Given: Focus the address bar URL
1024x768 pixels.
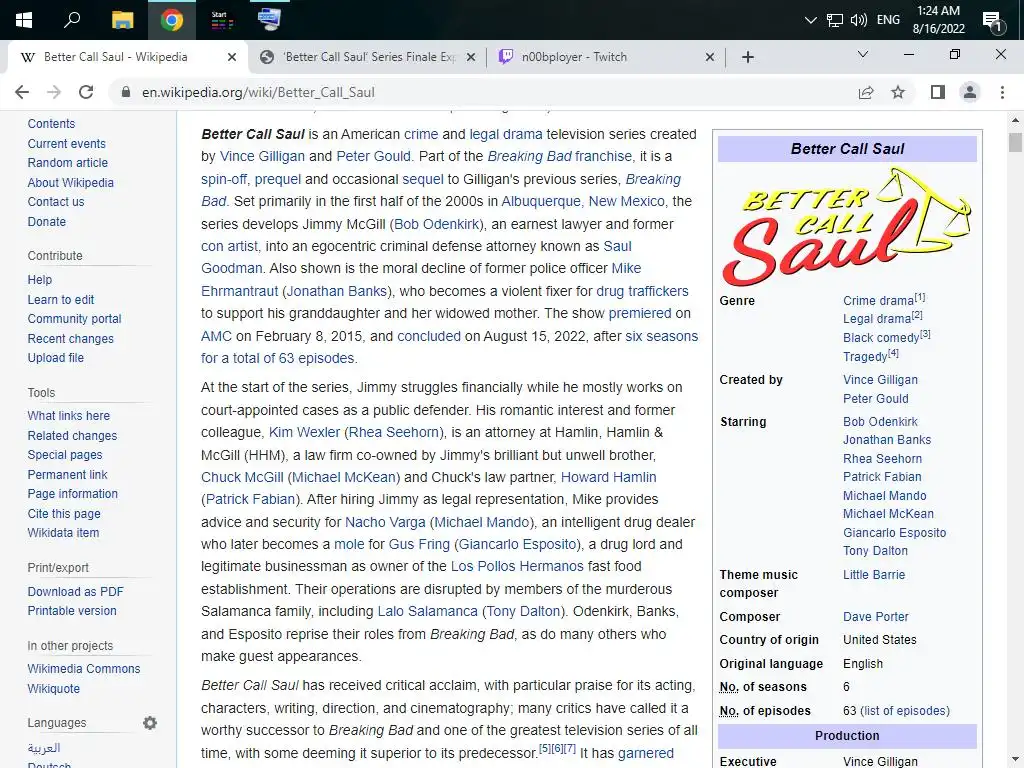Looking at the screenshot, I should point(259,92).
